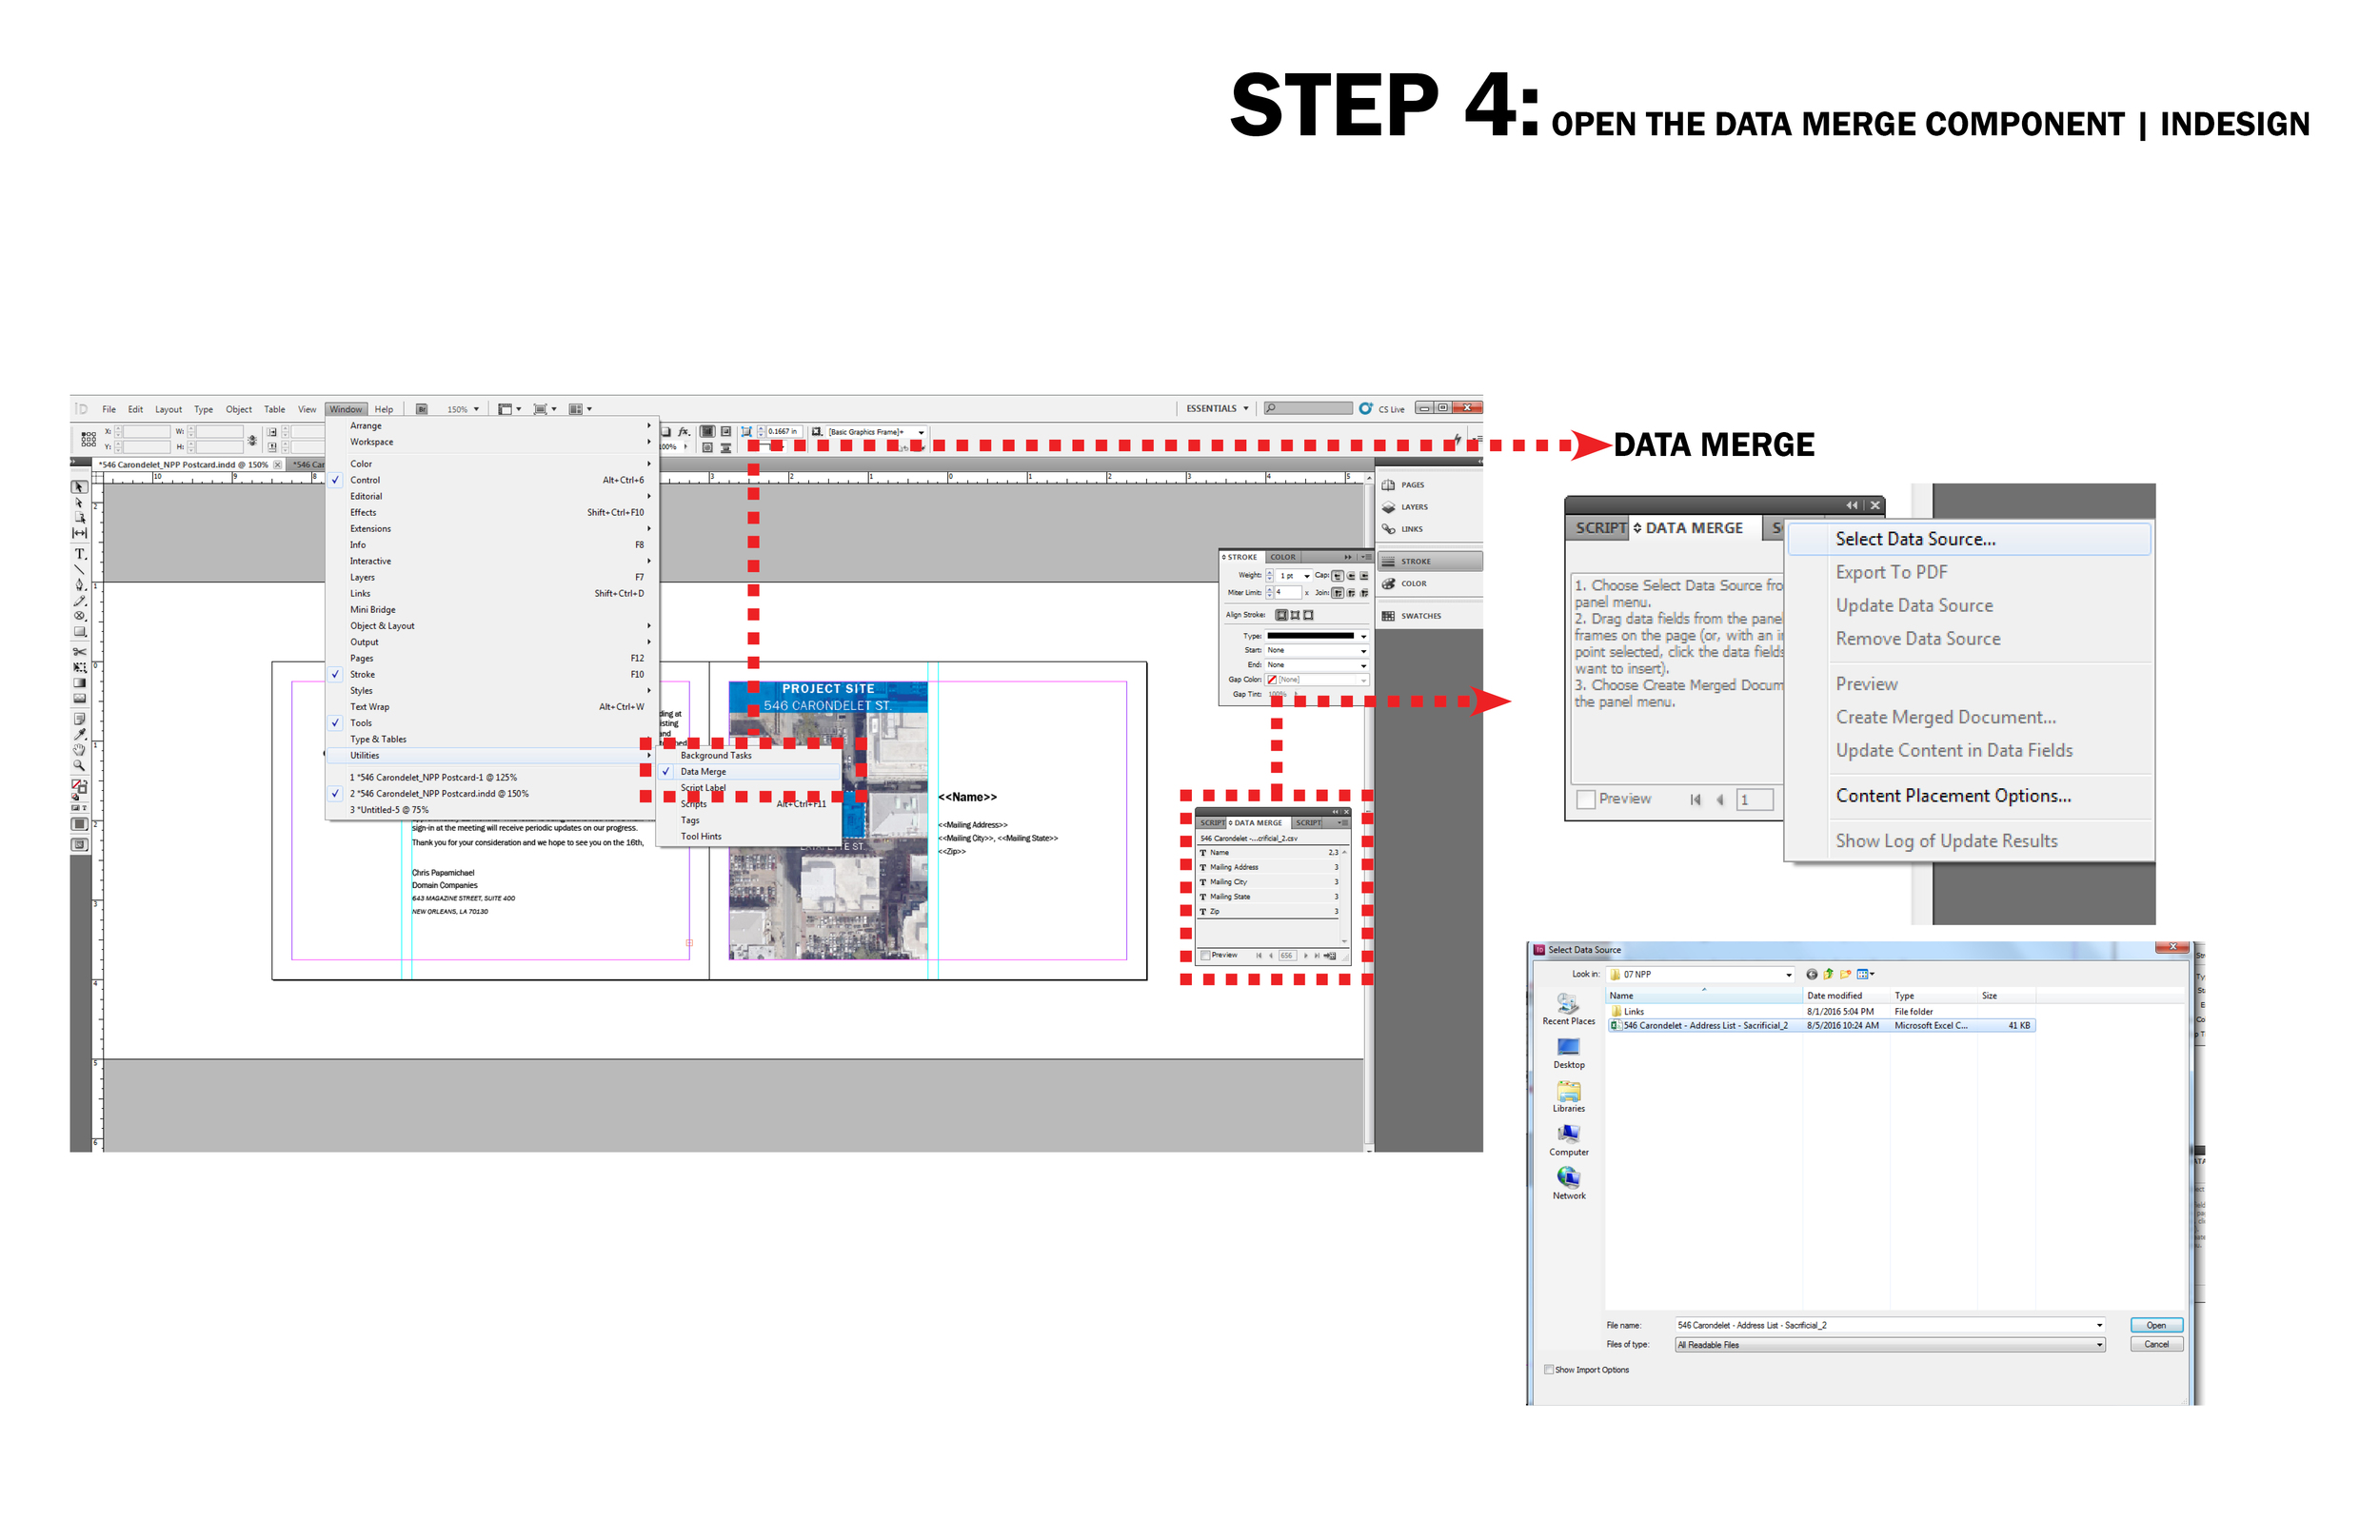Click Cancel in Select Data Source
This screenshot has height=1540, width=2380.
pos(2156,1345)
